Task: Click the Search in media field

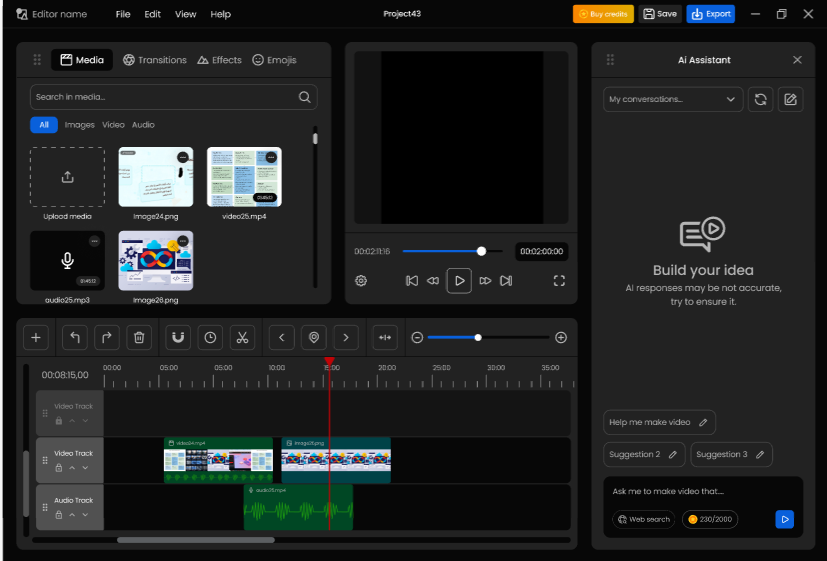Action: point(174,97)
